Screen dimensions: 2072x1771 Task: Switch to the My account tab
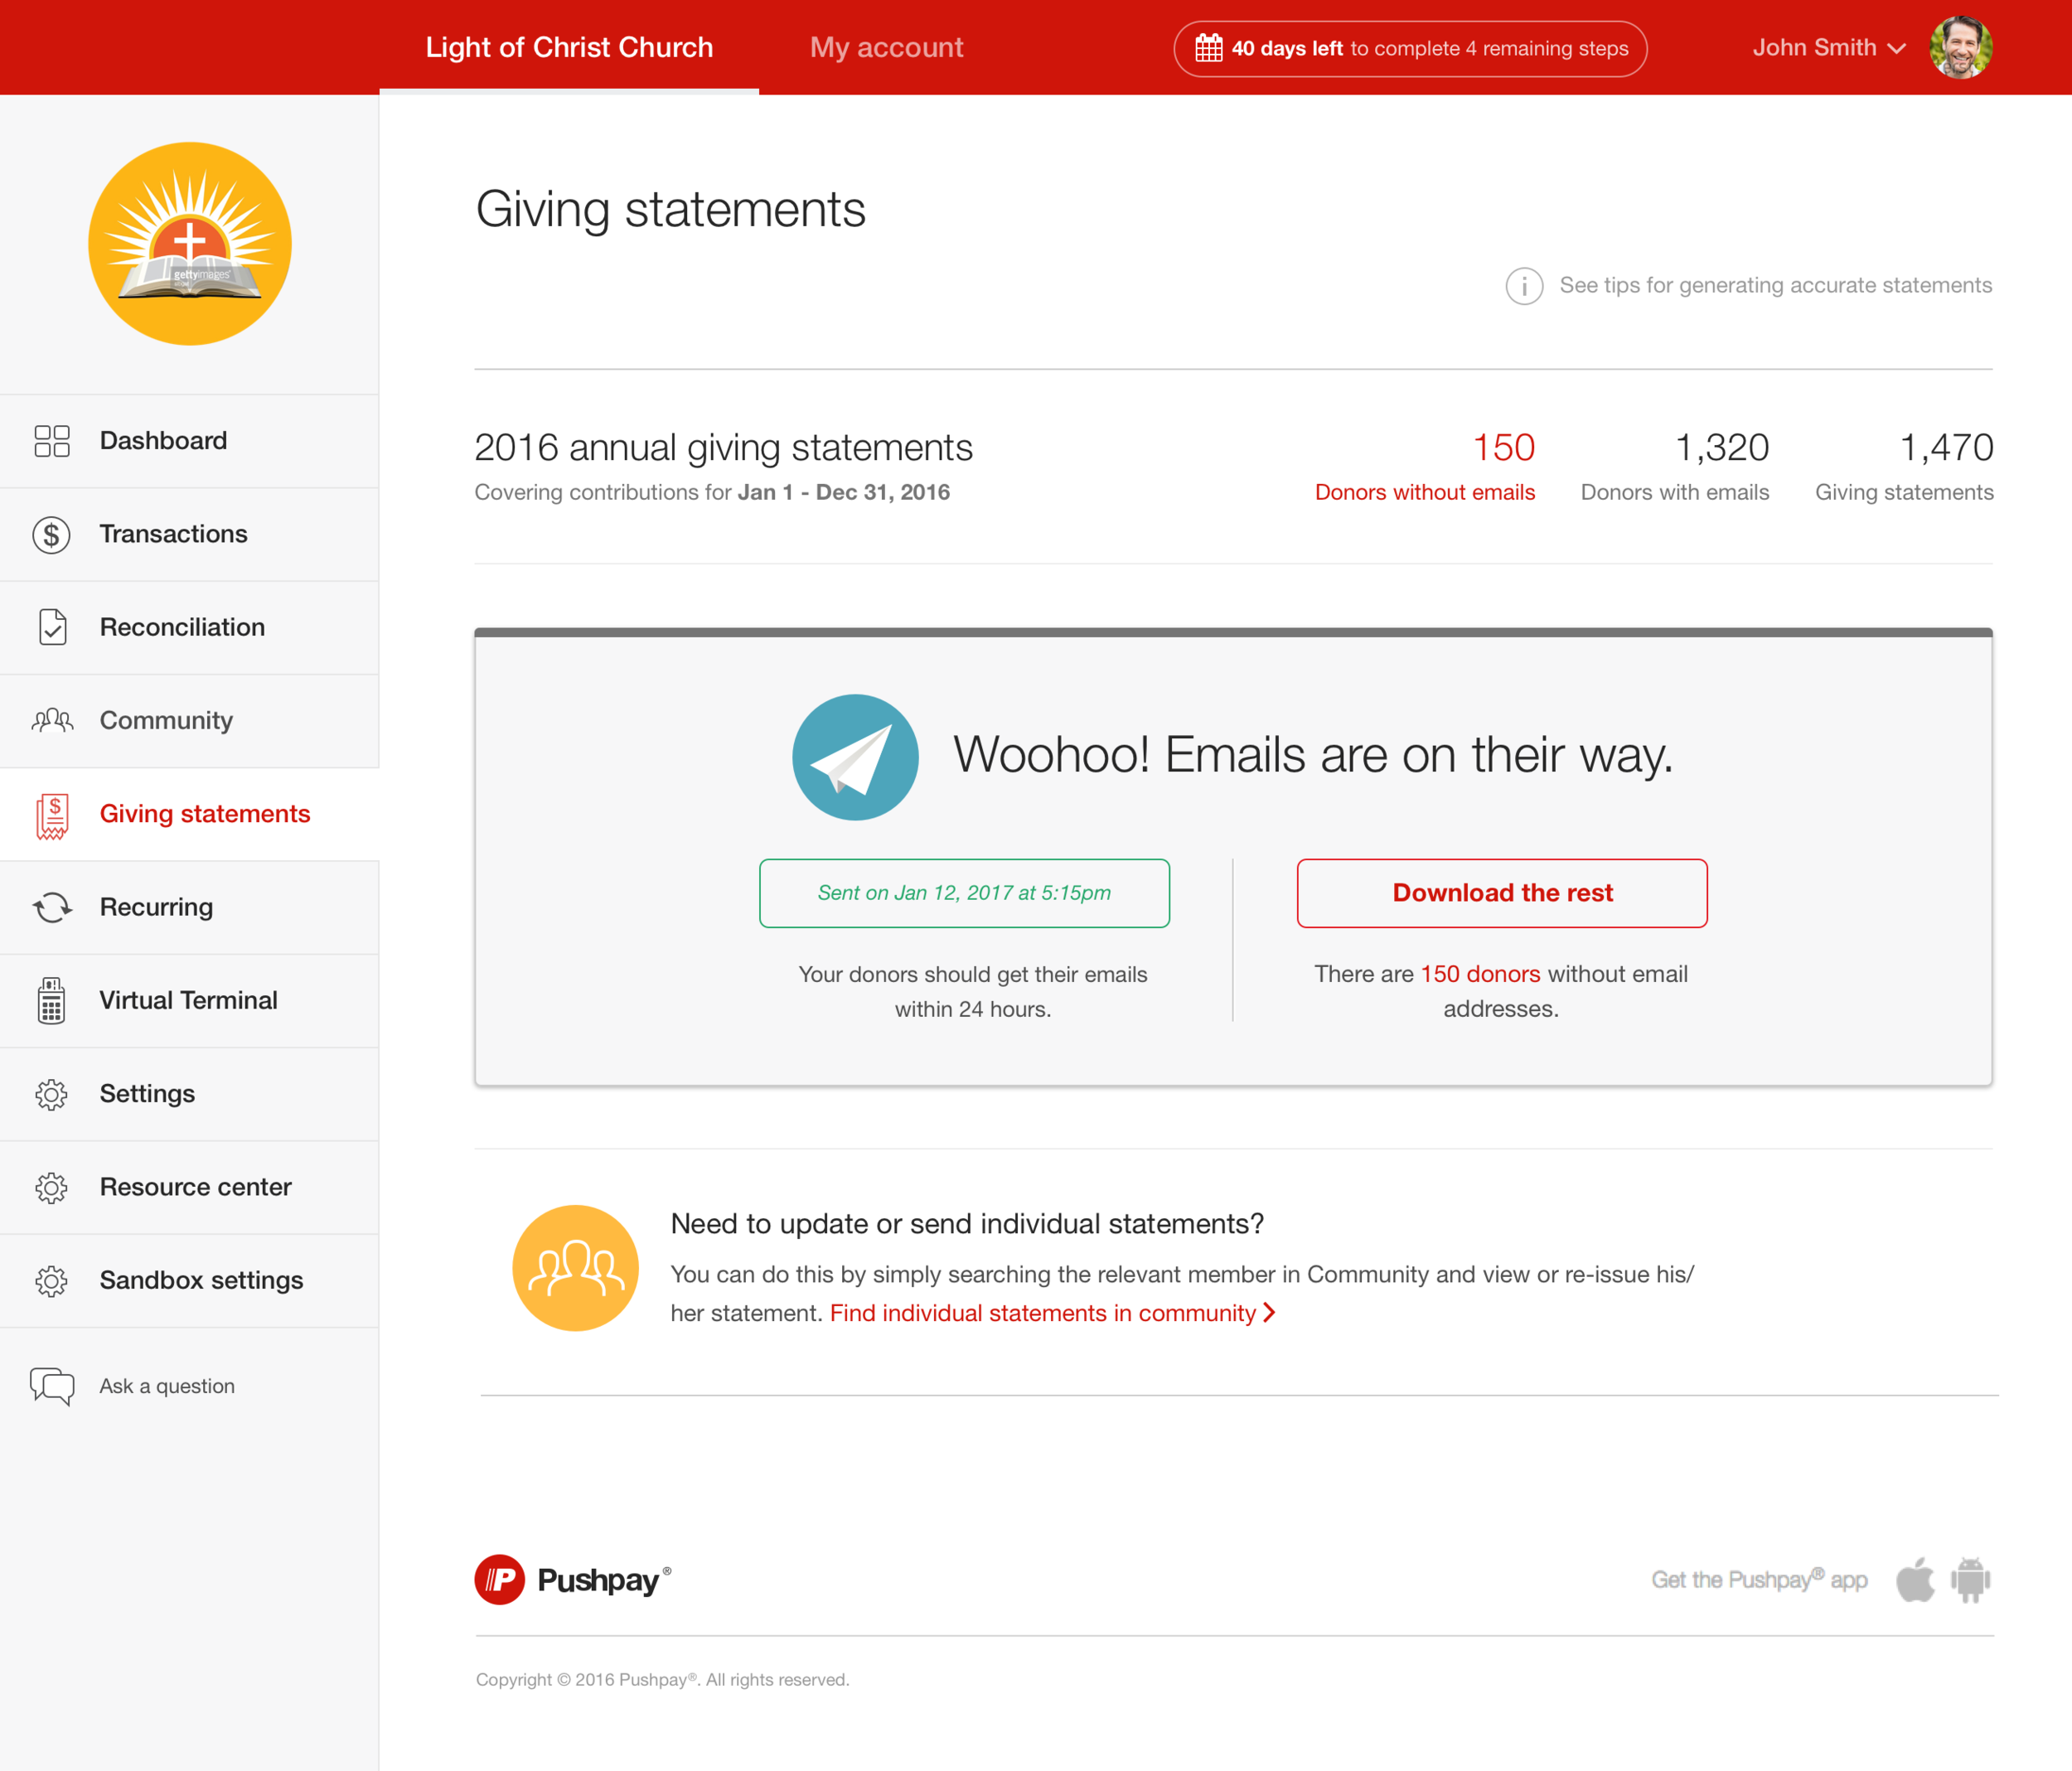pos(886,48)
